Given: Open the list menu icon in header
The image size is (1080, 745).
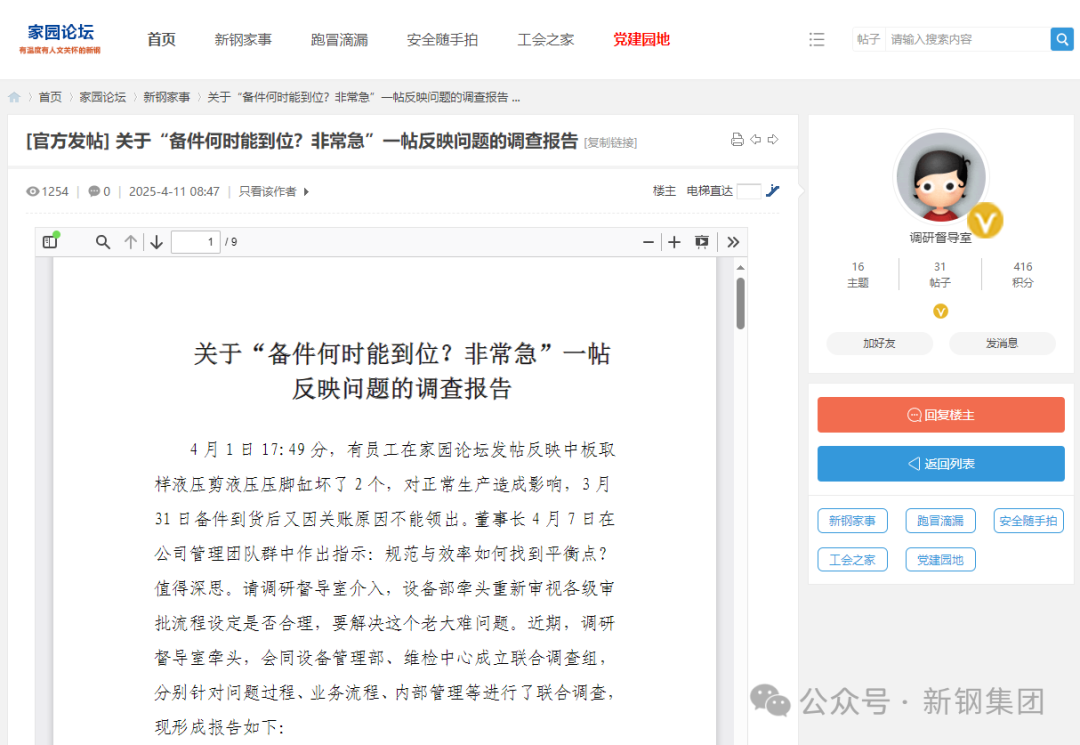Looking at the screenshot, I should pos(817,39).
